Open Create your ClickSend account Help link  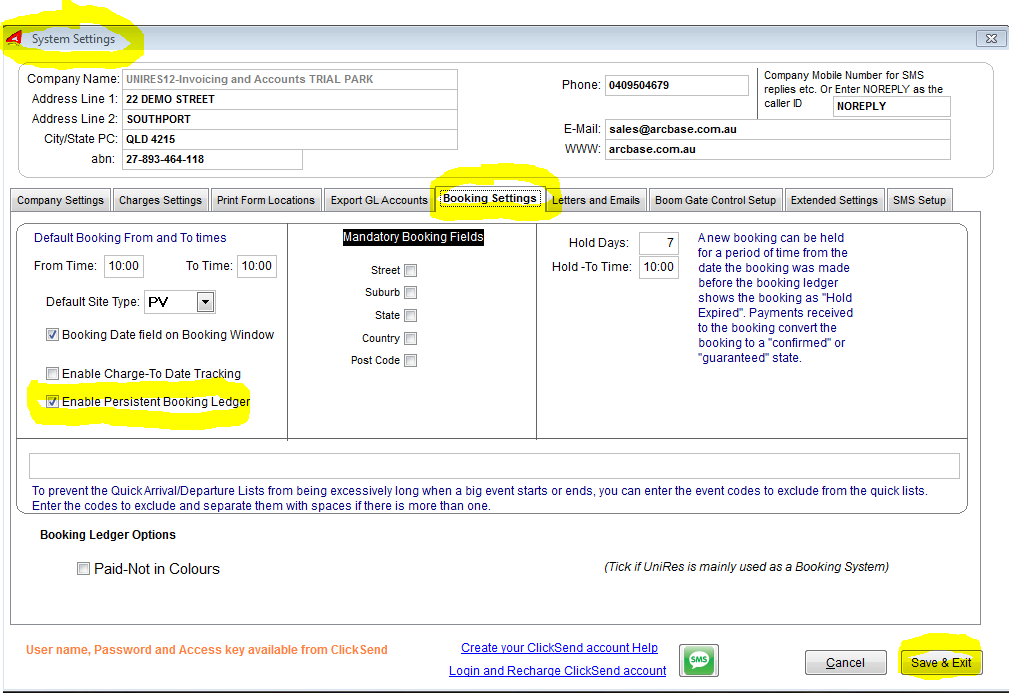coord(559,648)
